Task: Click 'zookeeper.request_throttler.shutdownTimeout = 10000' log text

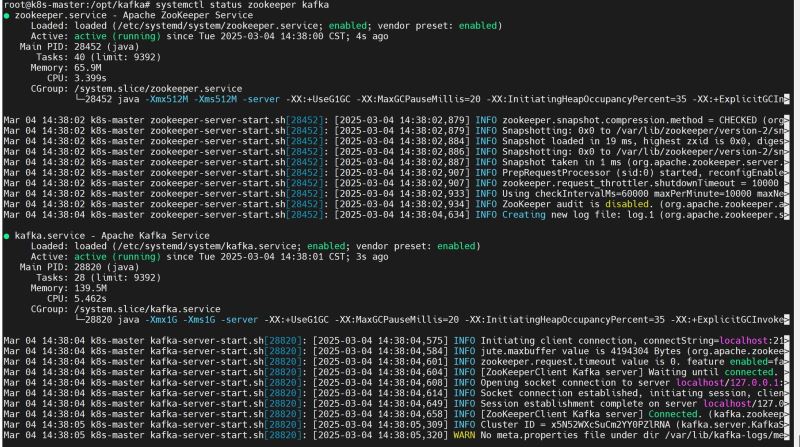Action: click(x=640, y=183)
